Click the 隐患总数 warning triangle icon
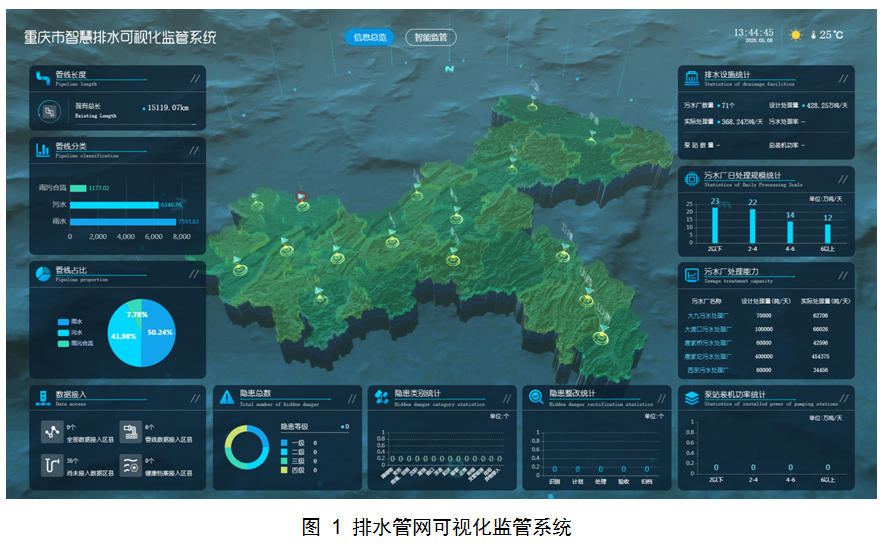 (227, 397)
